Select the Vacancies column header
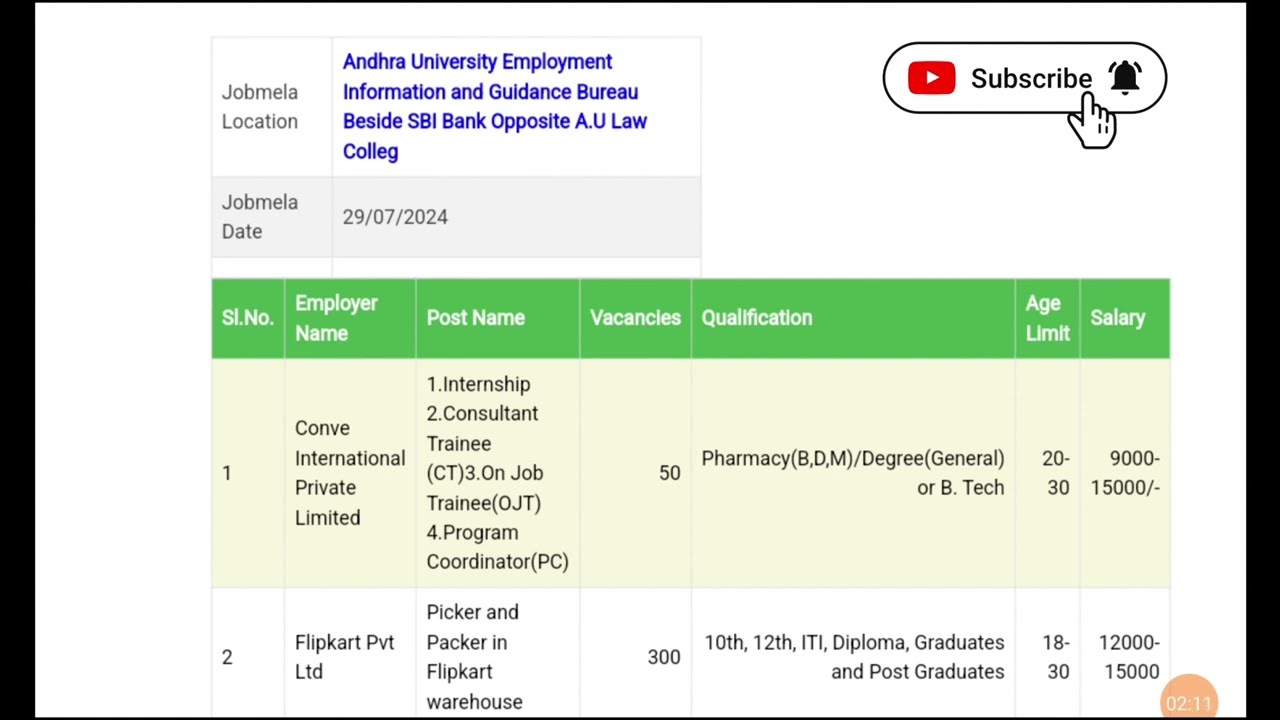 [634, 318]
